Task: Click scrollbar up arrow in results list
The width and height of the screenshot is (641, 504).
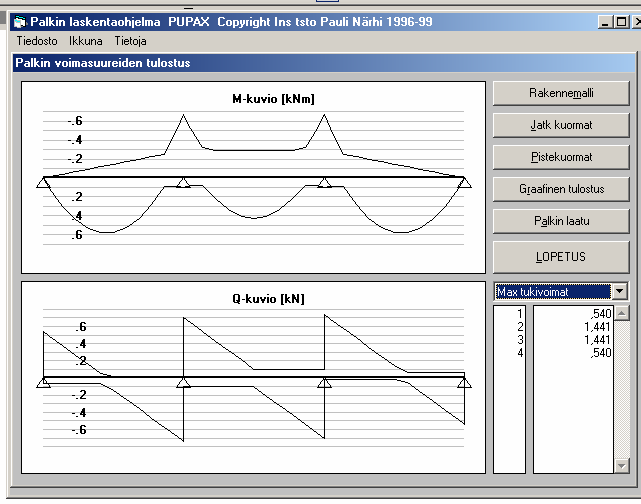Action: coord(621,314)
